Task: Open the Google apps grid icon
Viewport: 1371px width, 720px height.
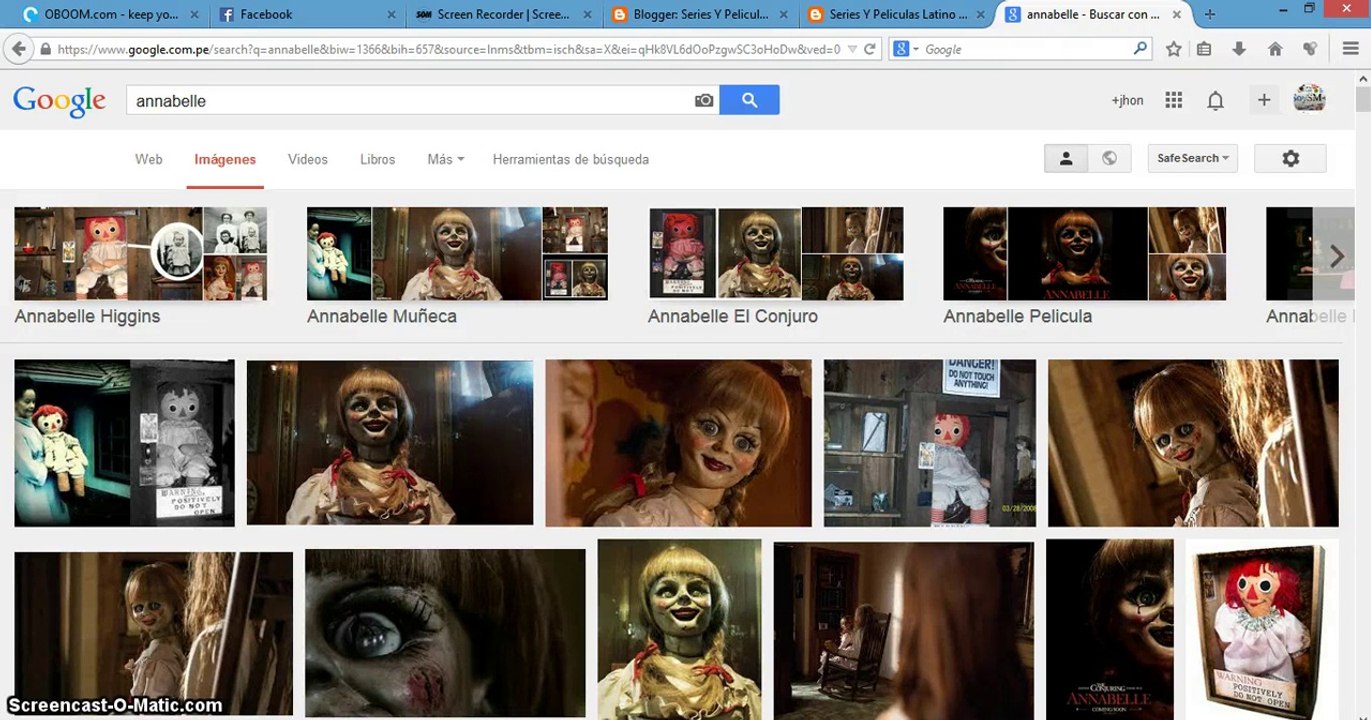Action: [x=1174, y=100]
